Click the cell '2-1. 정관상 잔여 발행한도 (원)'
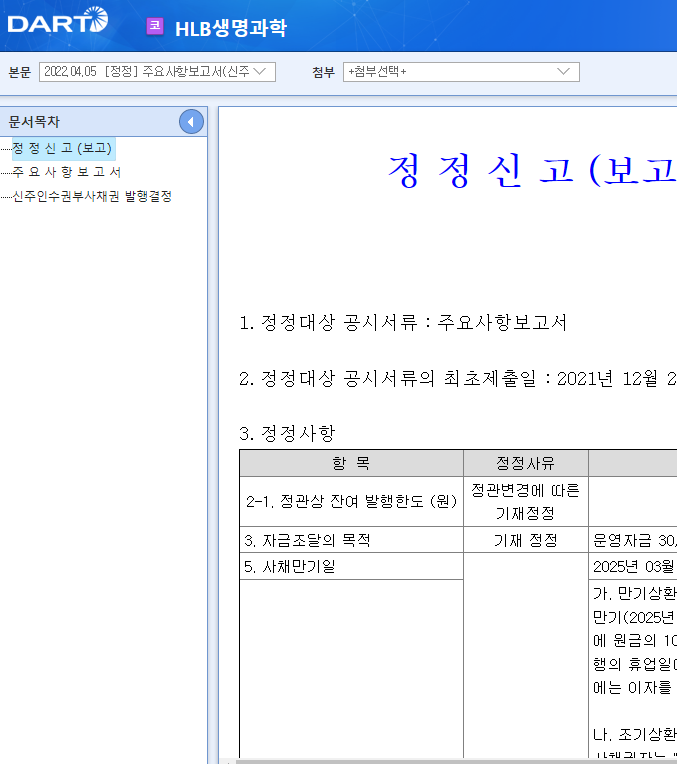This screenshot has width=677, height=764. tap(351, 501)
